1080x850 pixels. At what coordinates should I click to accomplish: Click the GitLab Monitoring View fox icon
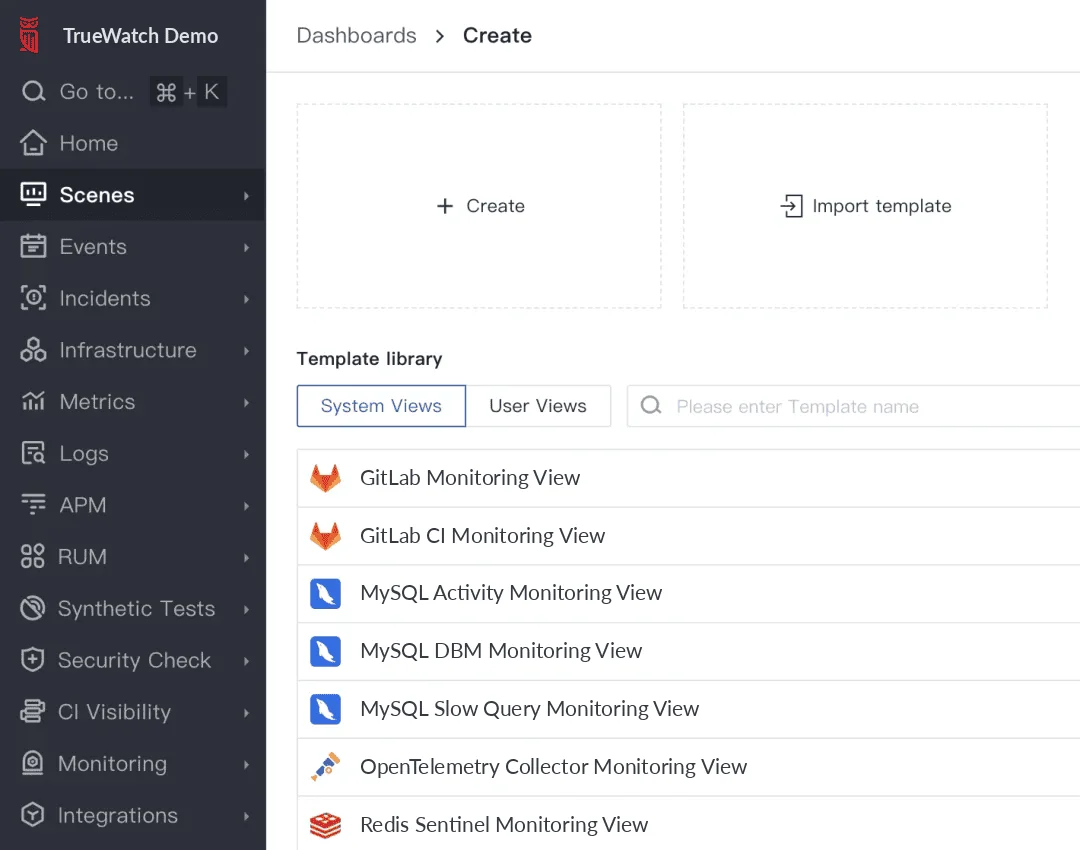[325, 478]
